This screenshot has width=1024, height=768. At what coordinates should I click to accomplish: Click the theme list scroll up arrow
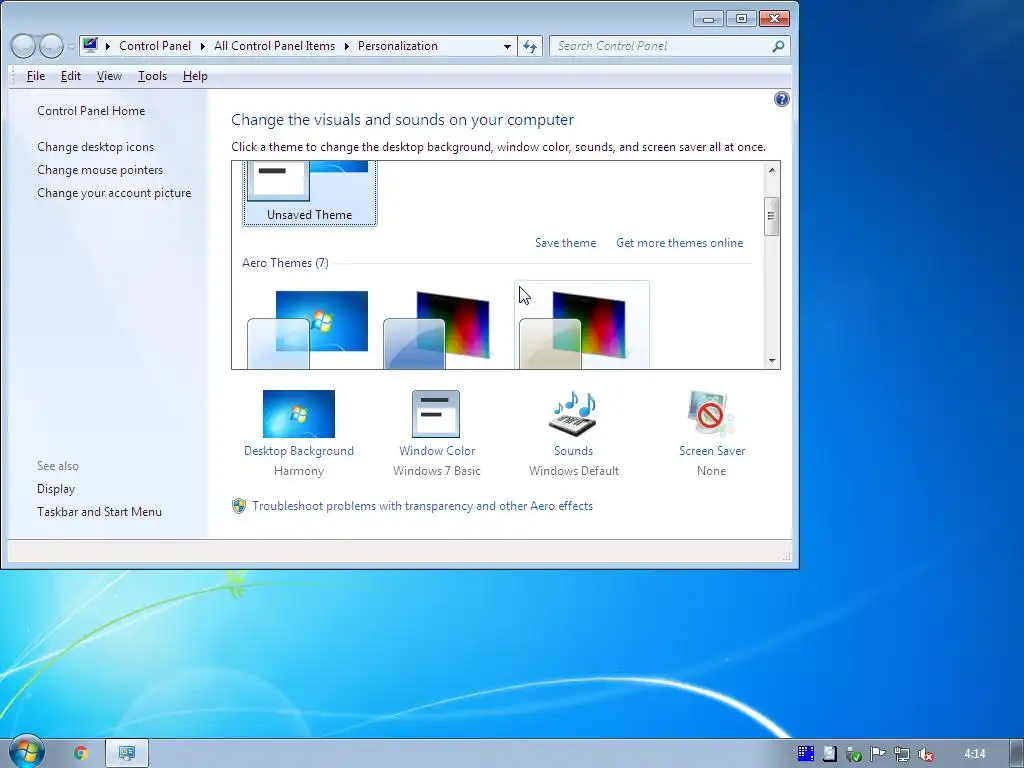tap(771, 170)
